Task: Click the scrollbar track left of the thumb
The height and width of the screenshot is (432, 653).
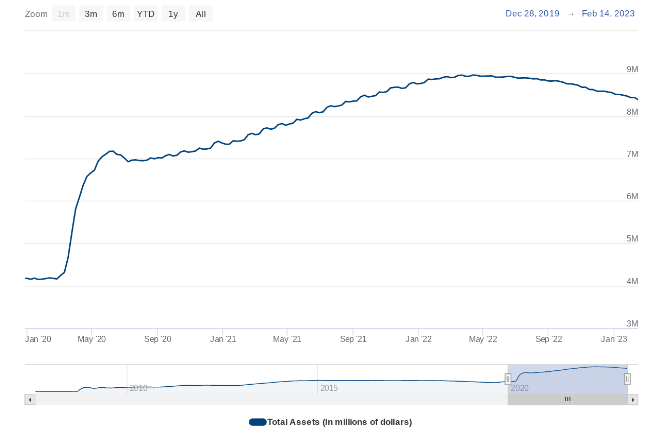Action: [270, 399]
